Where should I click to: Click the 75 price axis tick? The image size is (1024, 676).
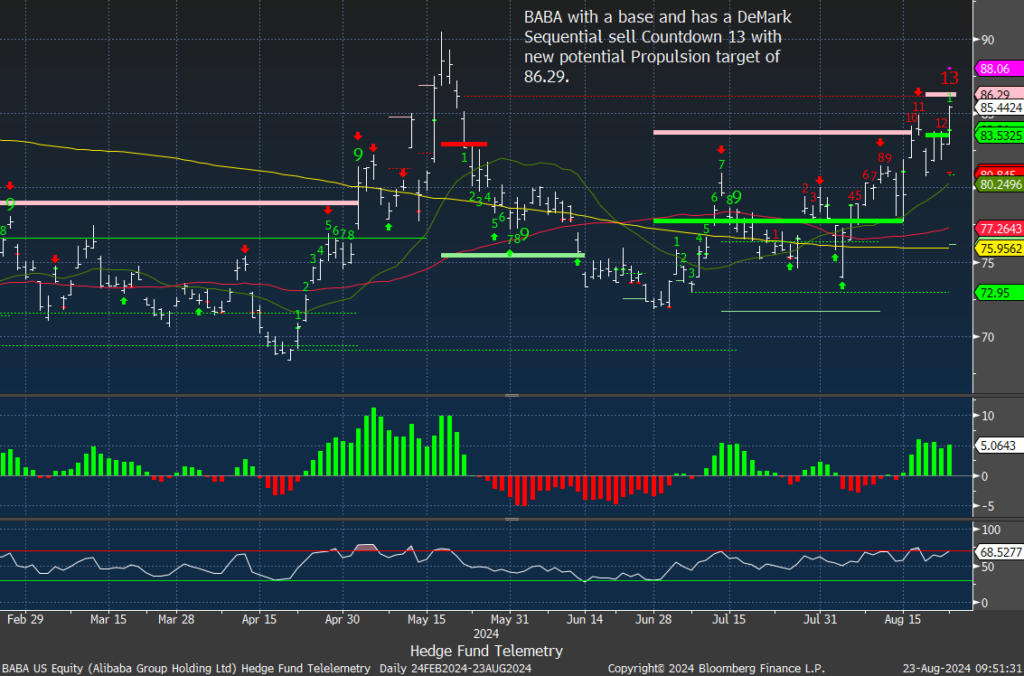point(987,263)
